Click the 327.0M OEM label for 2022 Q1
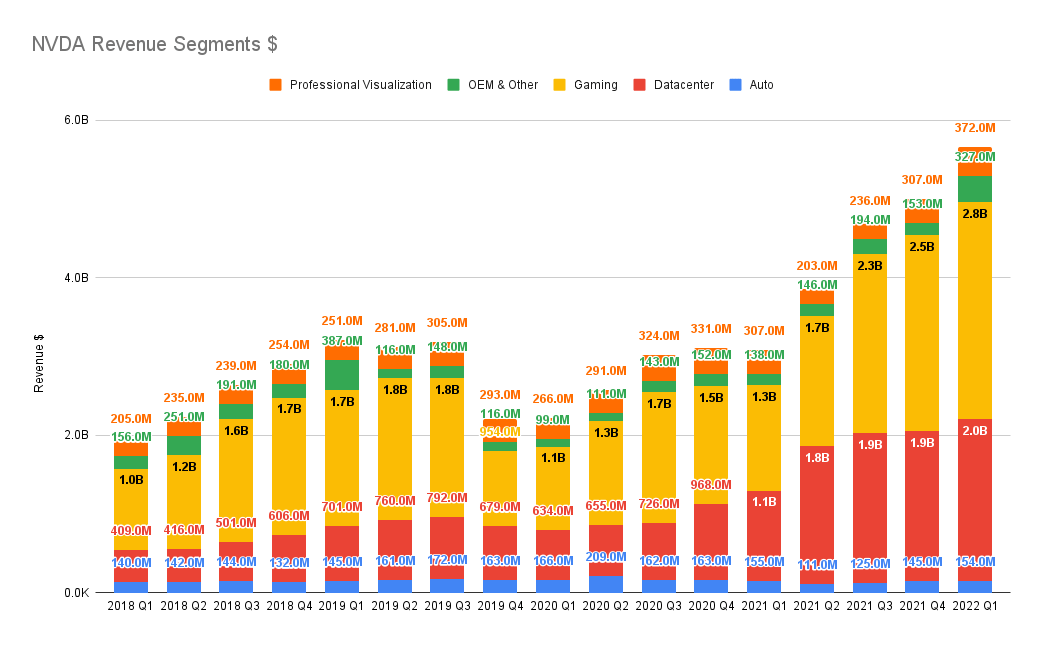 (975, 157)
